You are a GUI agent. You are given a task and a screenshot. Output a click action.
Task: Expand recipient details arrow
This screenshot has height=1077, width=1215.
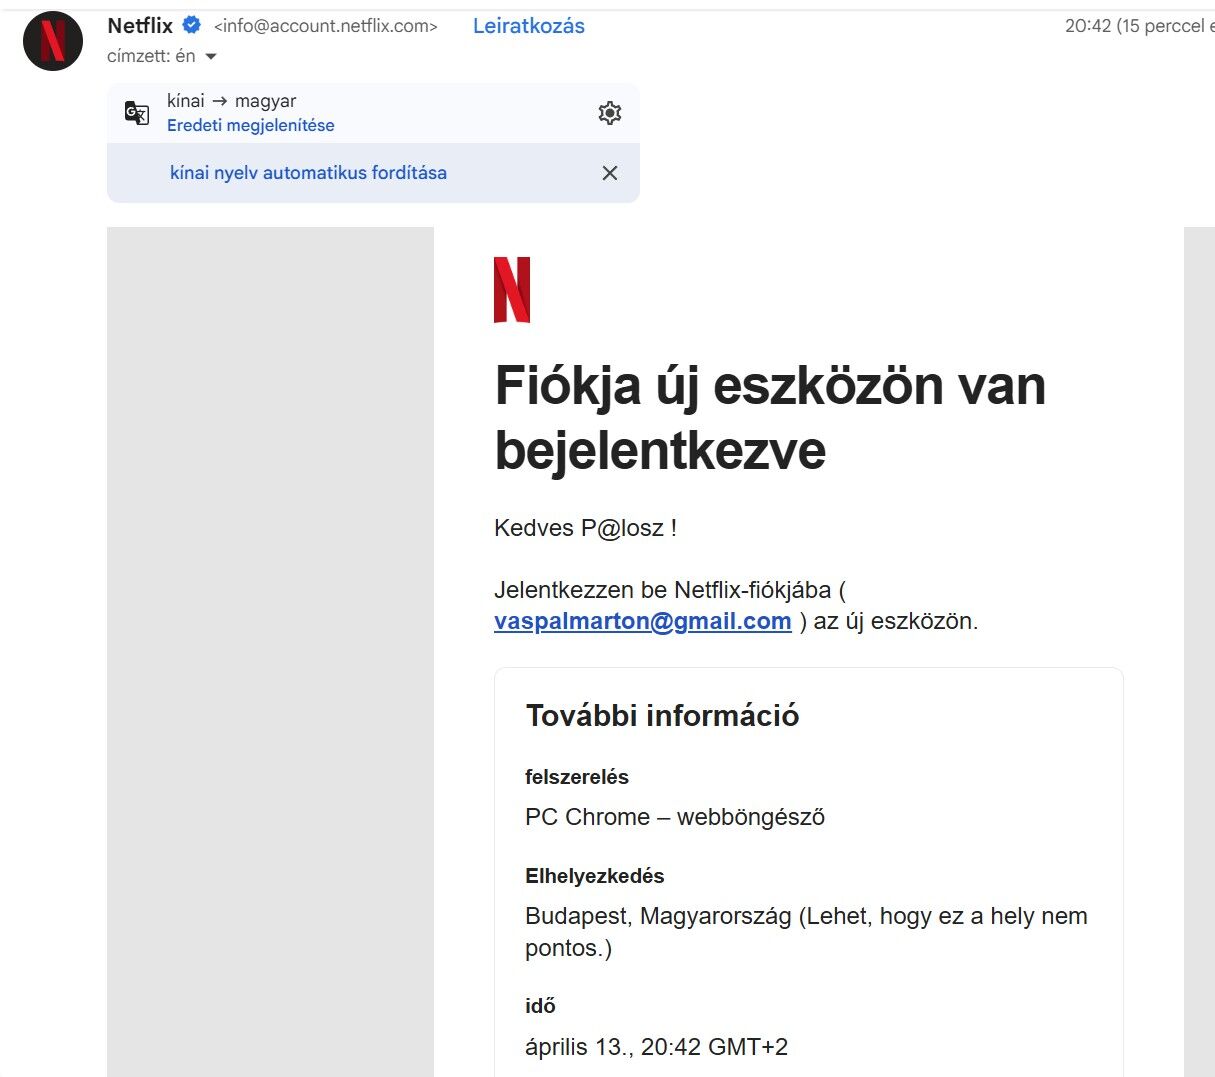(211, 57)
